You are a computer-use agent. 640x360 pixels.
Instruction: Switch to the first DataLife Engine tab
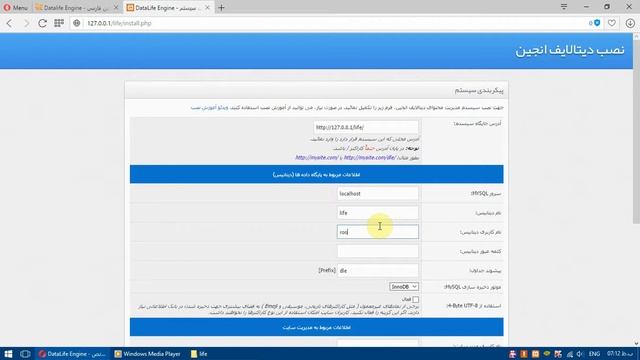click(77, 7)
